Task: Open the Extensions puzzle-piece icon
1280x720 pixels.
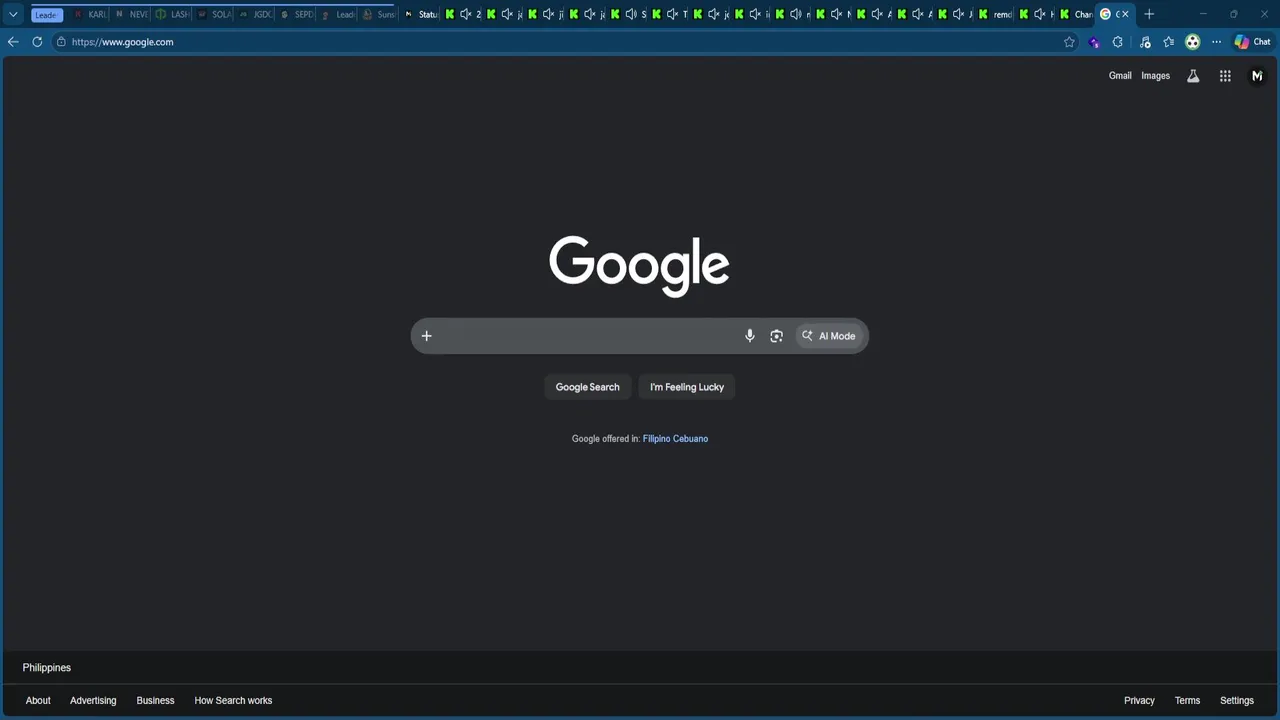Action: click(1118, 42)
